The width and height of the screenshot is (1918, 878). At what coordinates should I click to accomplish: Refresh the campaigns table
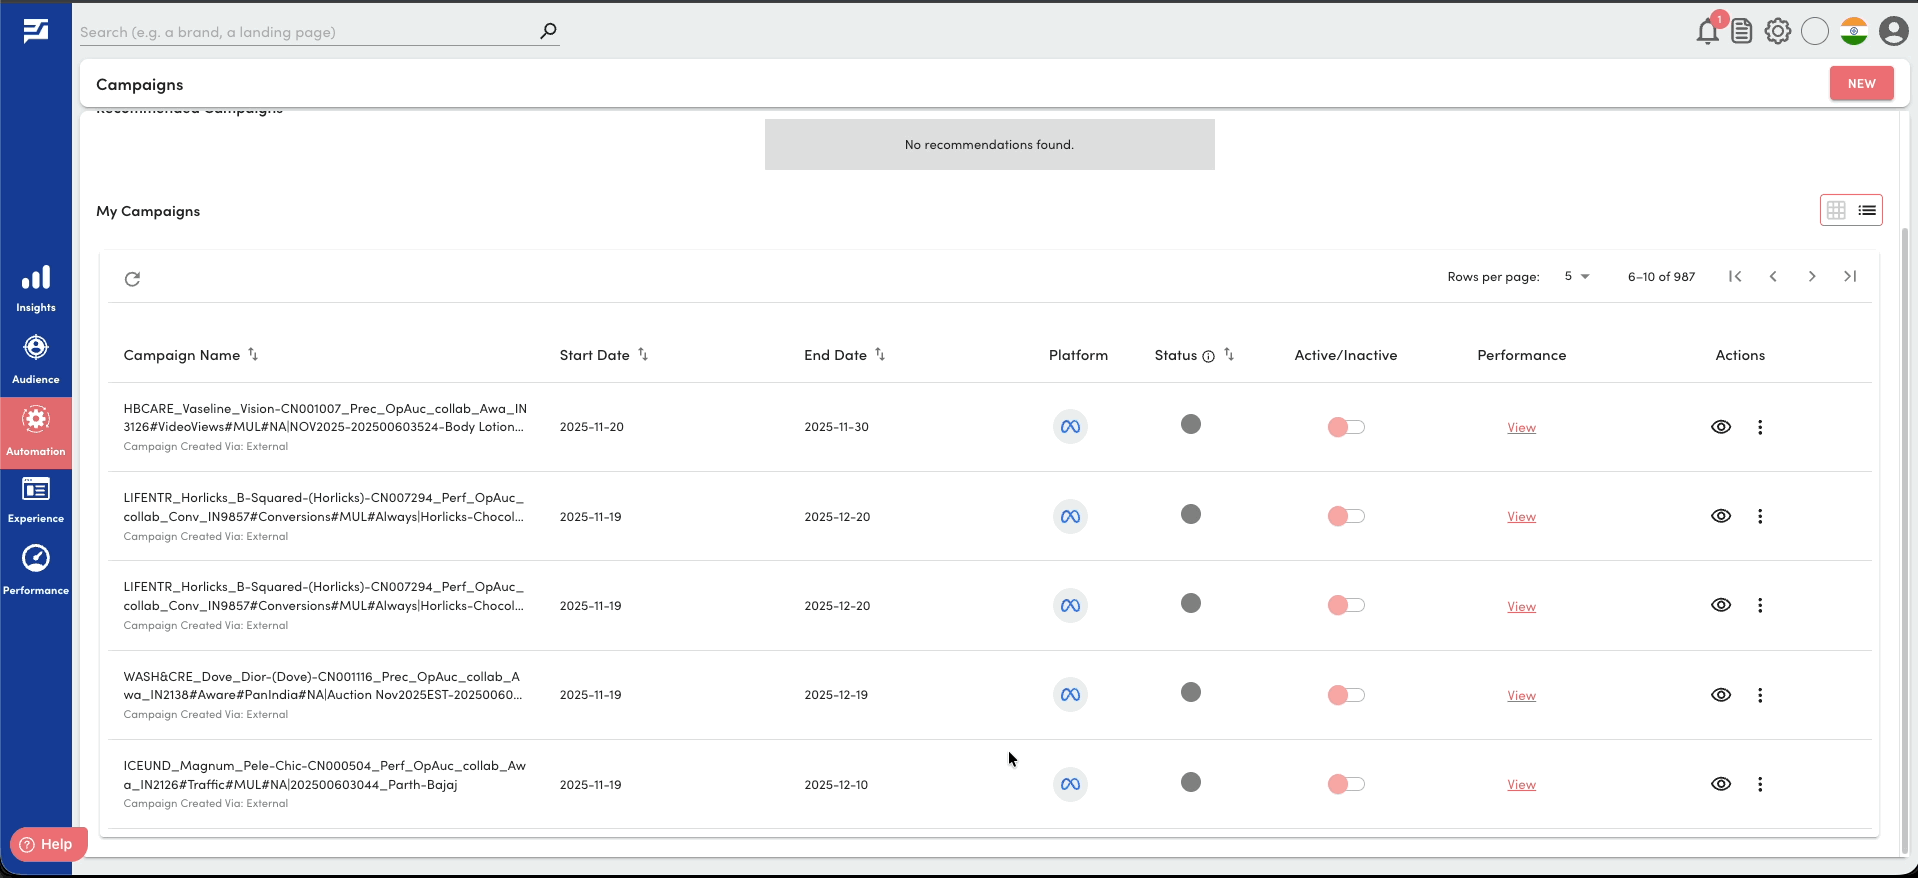pos(132,279)
